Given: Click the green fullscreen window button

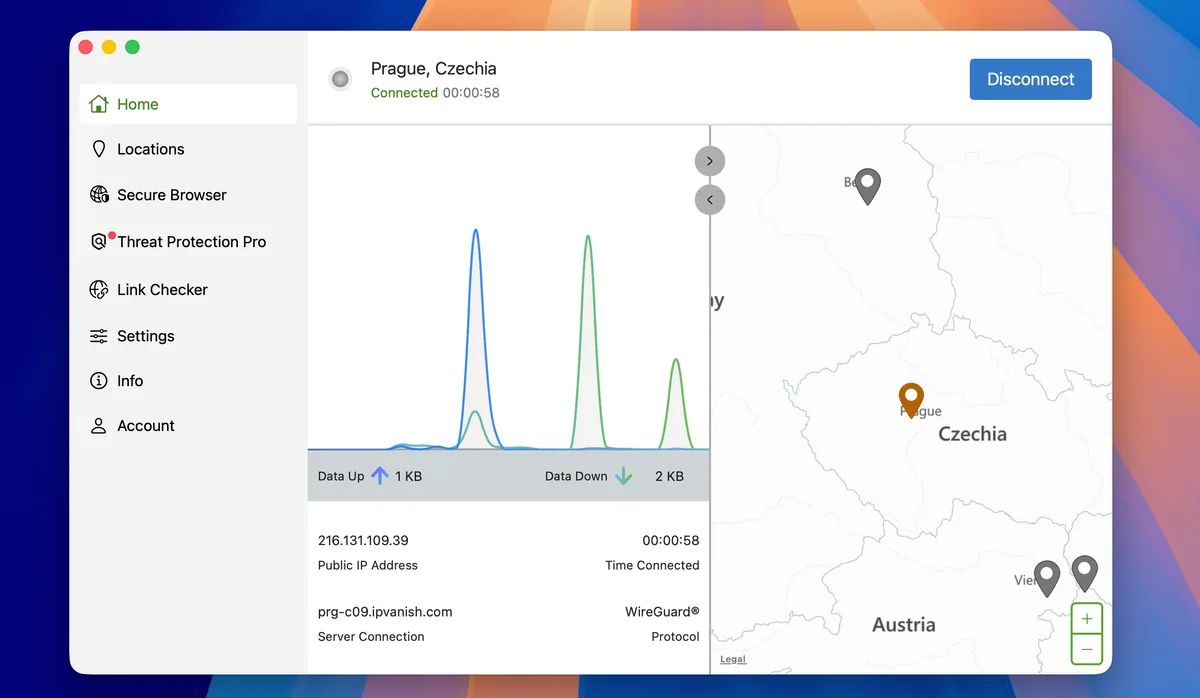Looking at the screenshot, I should pyautogui.click(x=132, y=47).
